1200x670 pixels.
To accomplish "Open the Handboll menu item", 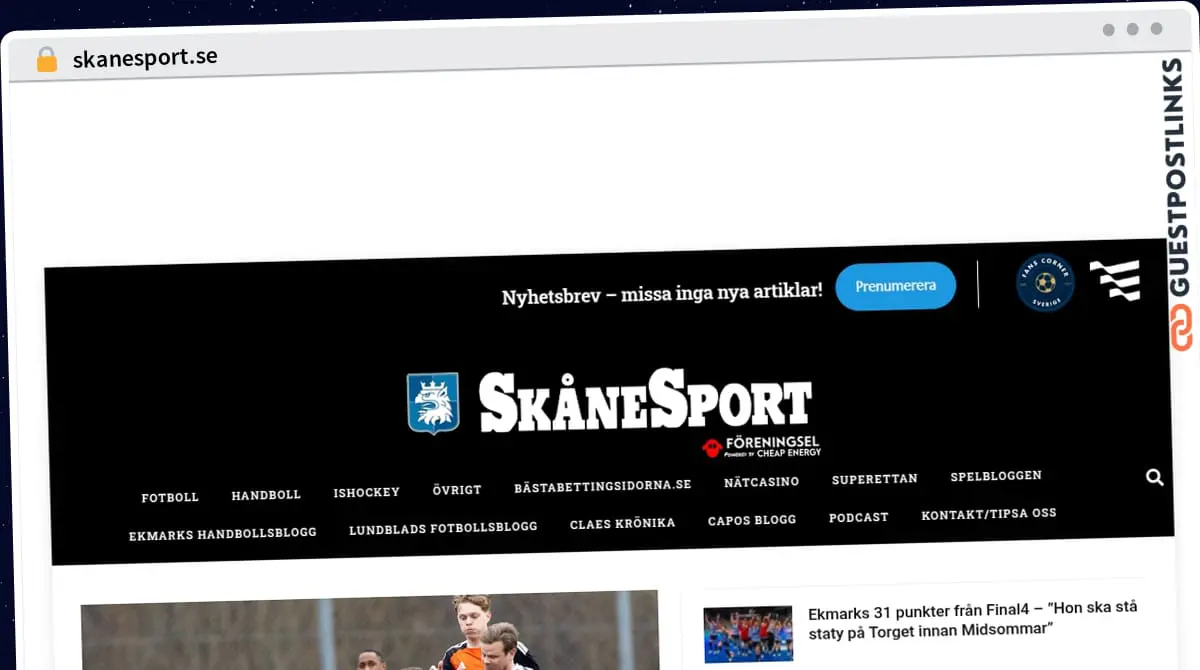I will pos(266,495).
